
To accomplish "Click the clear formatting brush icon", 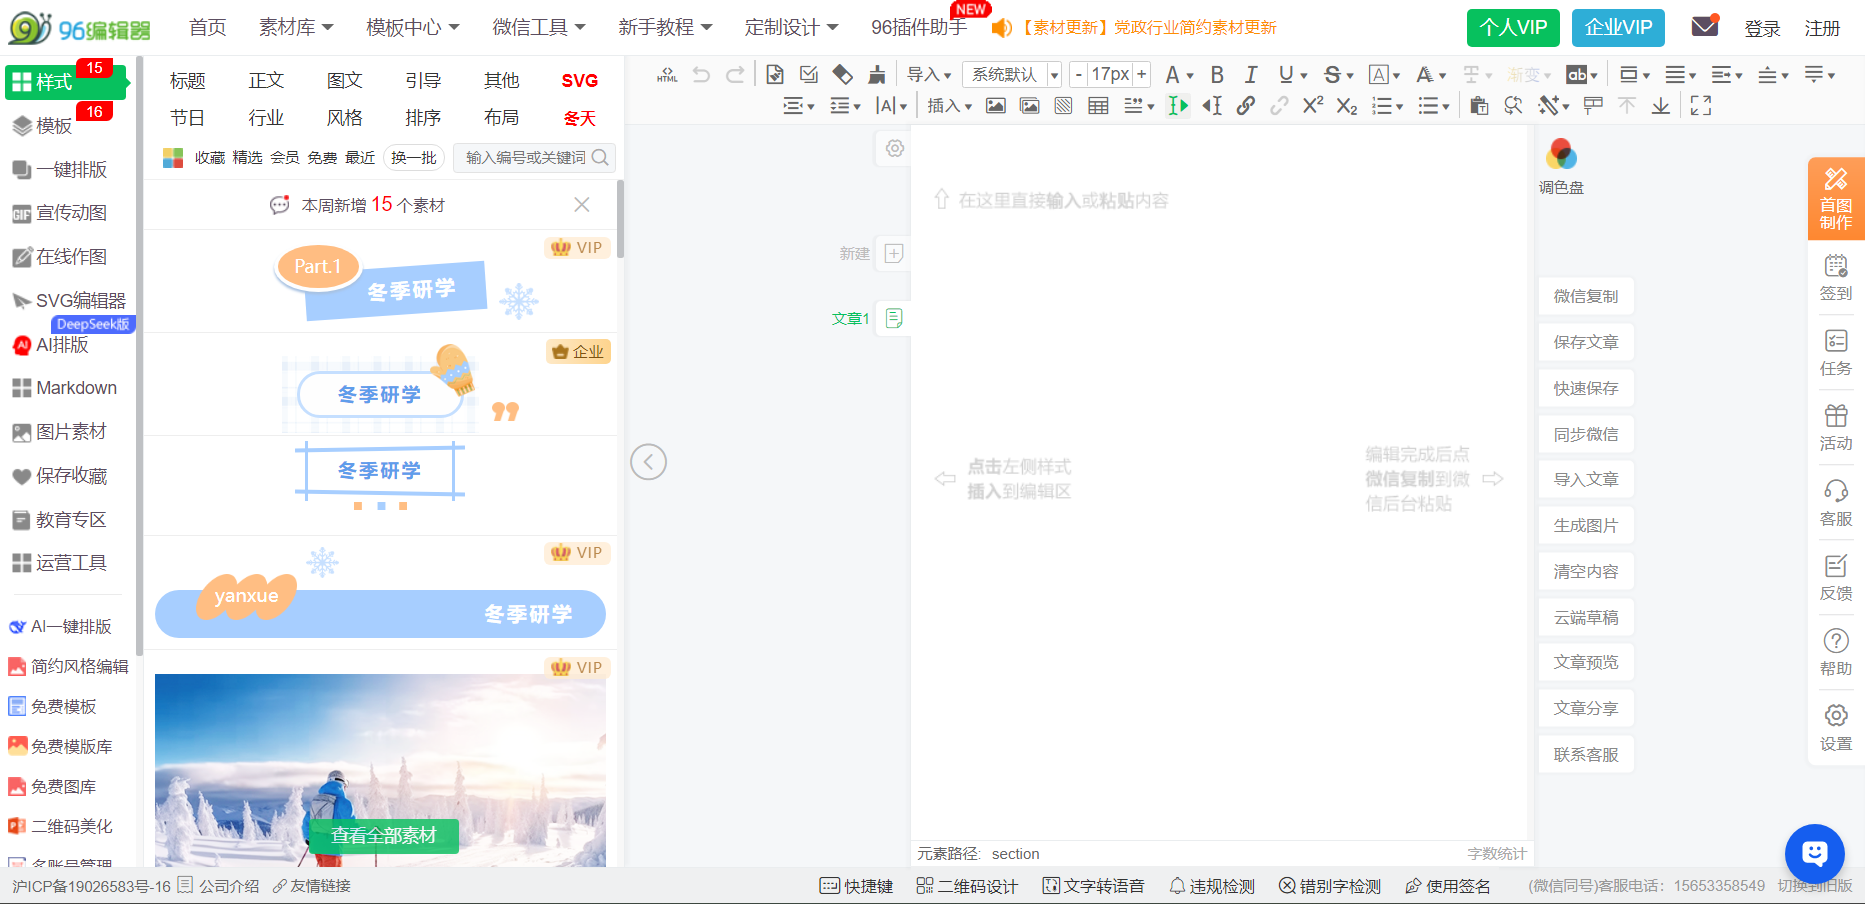I will click(877, 74).
